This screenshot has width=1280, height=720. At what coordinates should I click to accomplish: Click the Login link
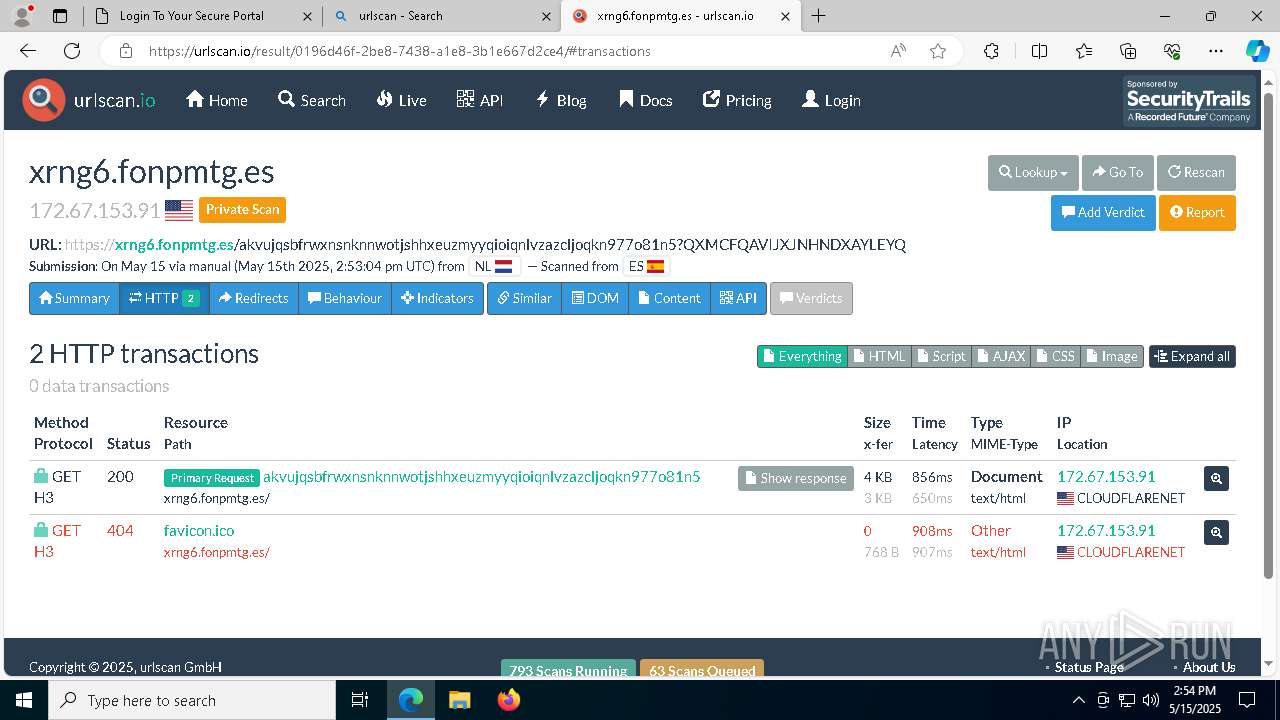click(831, 100)
